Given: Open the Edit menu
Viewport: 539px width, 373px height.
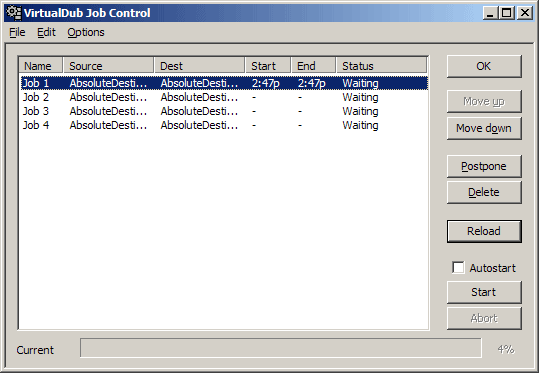Looking at the screenshot, I should tap(46, 32).
